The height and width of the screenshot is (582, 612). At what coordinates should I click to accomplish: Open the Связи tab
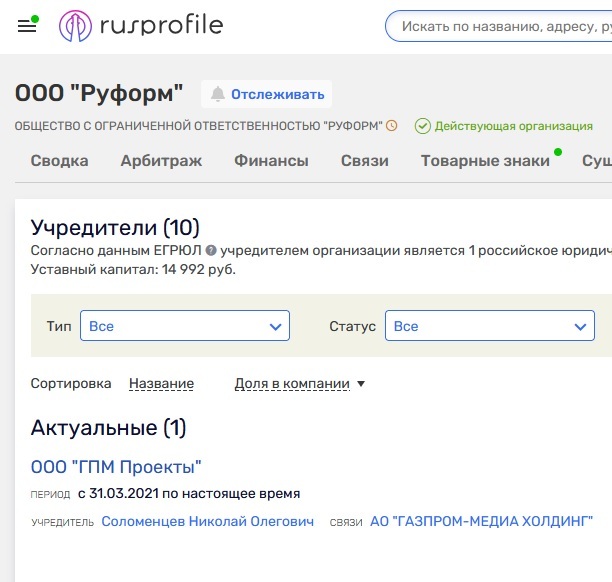[365, 161]
